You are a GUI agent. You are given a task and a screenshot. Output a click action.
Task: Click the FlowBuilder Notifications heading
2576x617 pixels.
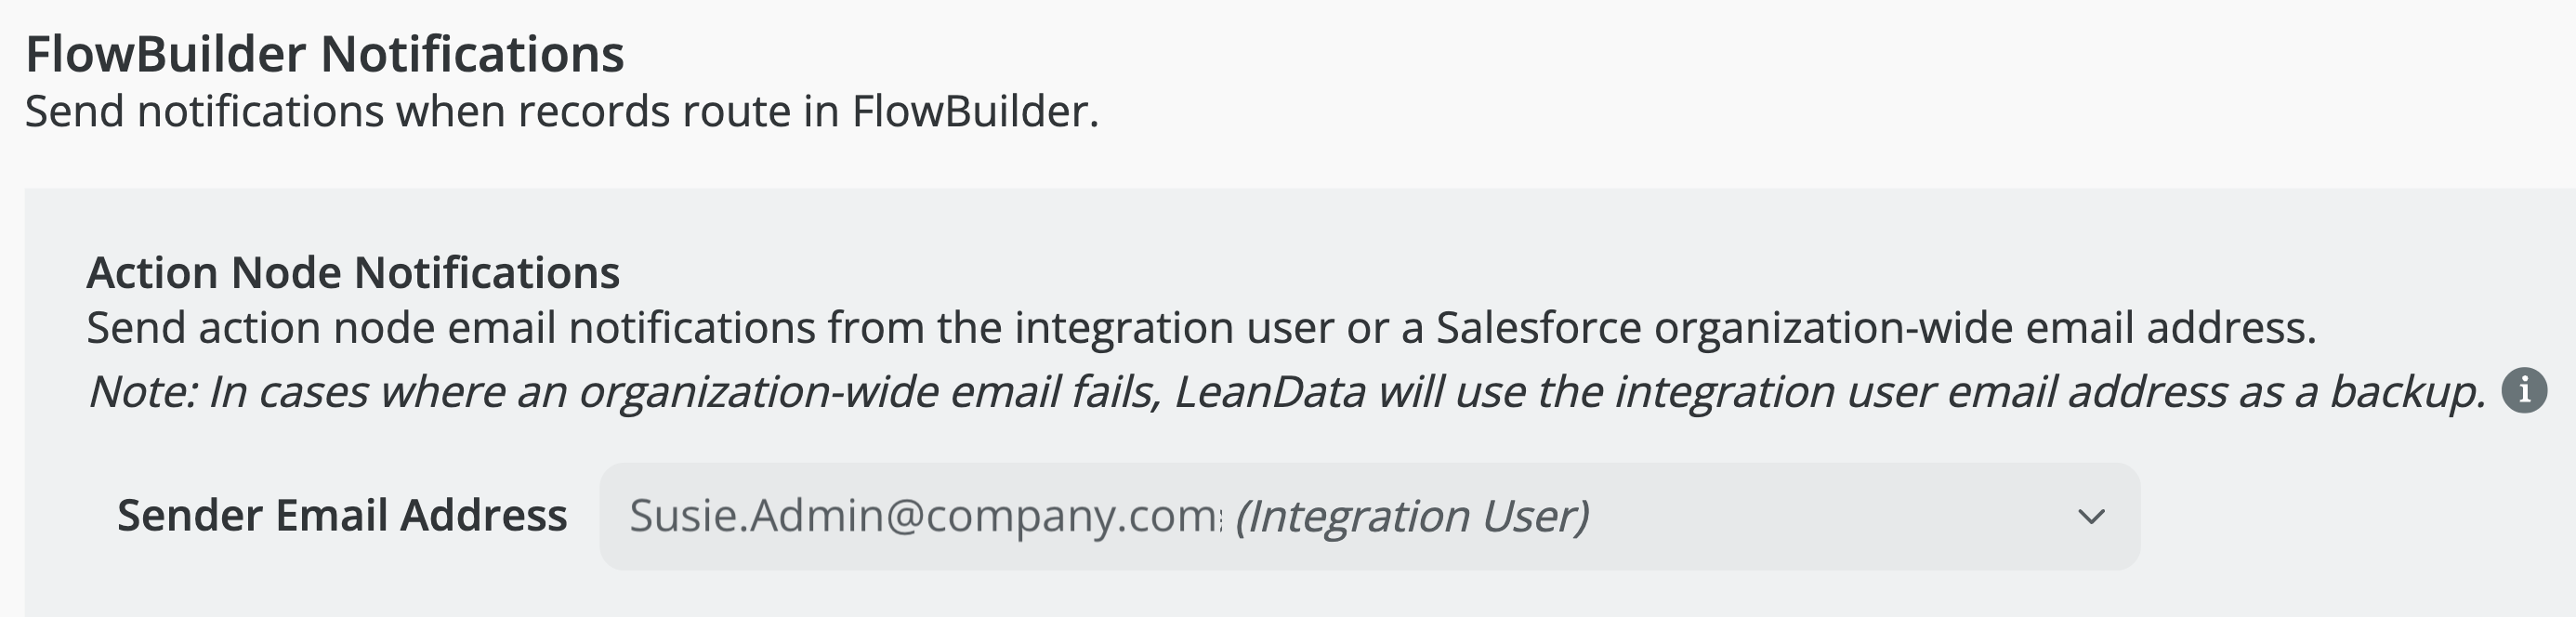click(324, 54)
